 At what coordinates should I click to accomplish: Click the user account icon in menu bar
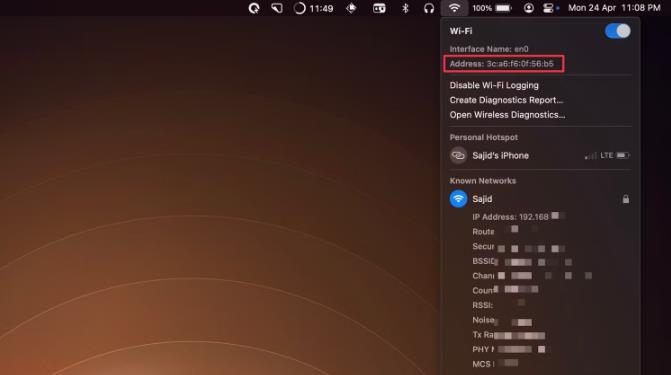[x=528, y=8]
